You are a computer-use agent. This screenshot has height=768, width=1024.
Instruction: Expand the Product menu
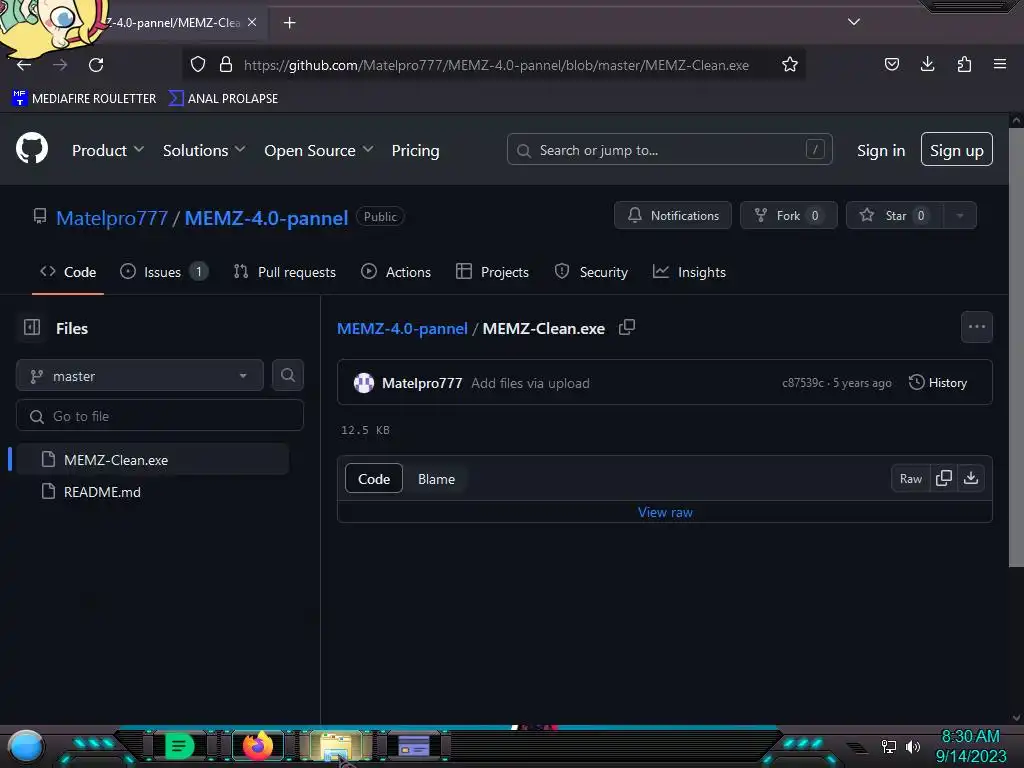[108, 150]
